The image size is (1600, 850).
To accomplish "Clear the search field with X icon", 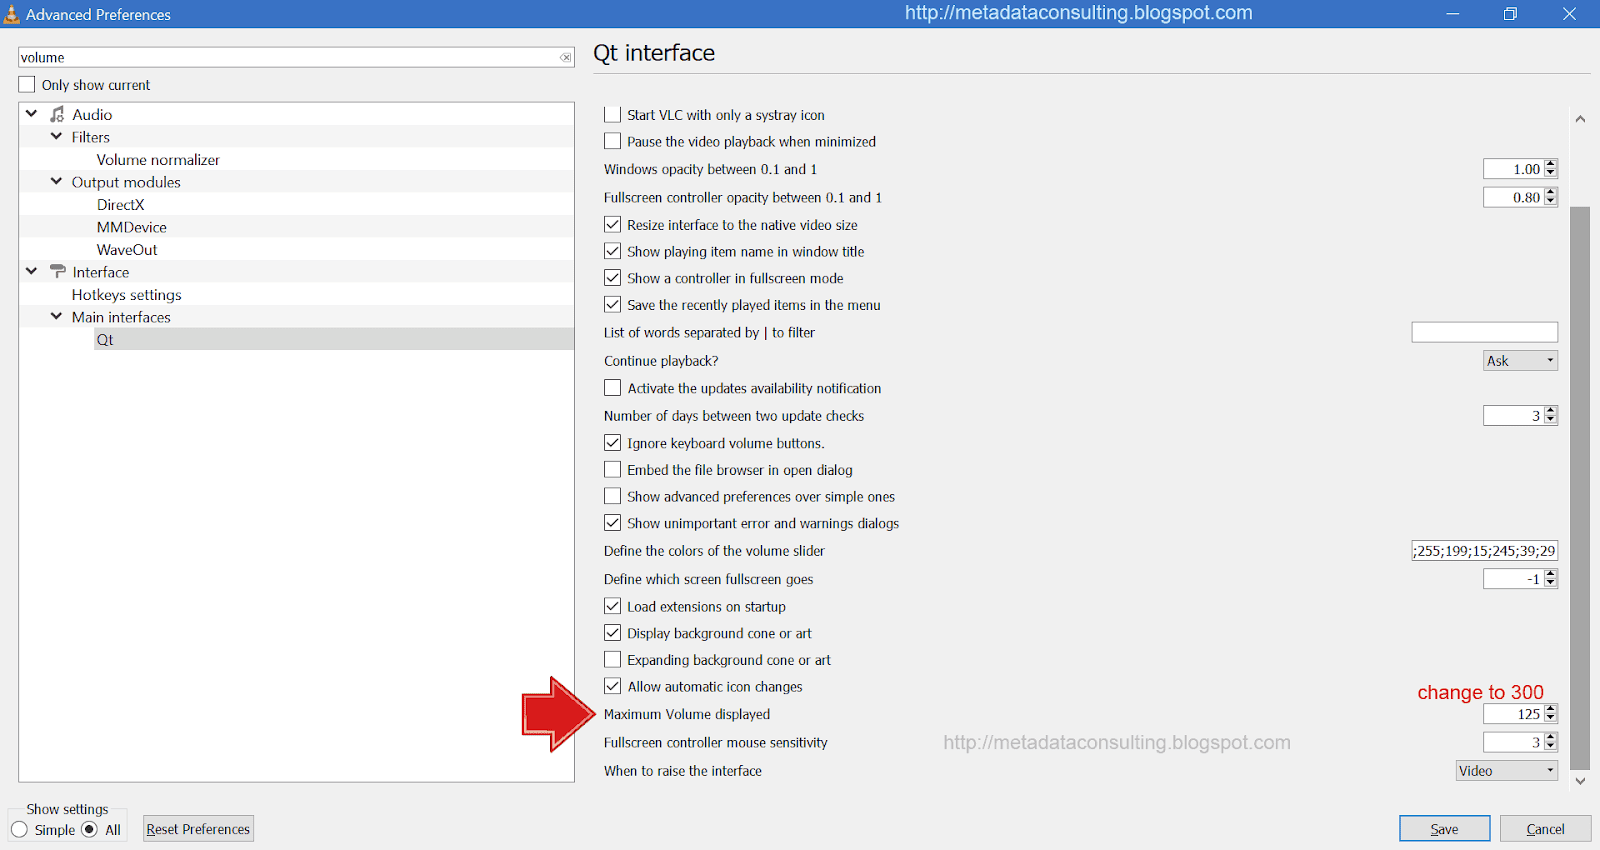I will tap(566, 58).
